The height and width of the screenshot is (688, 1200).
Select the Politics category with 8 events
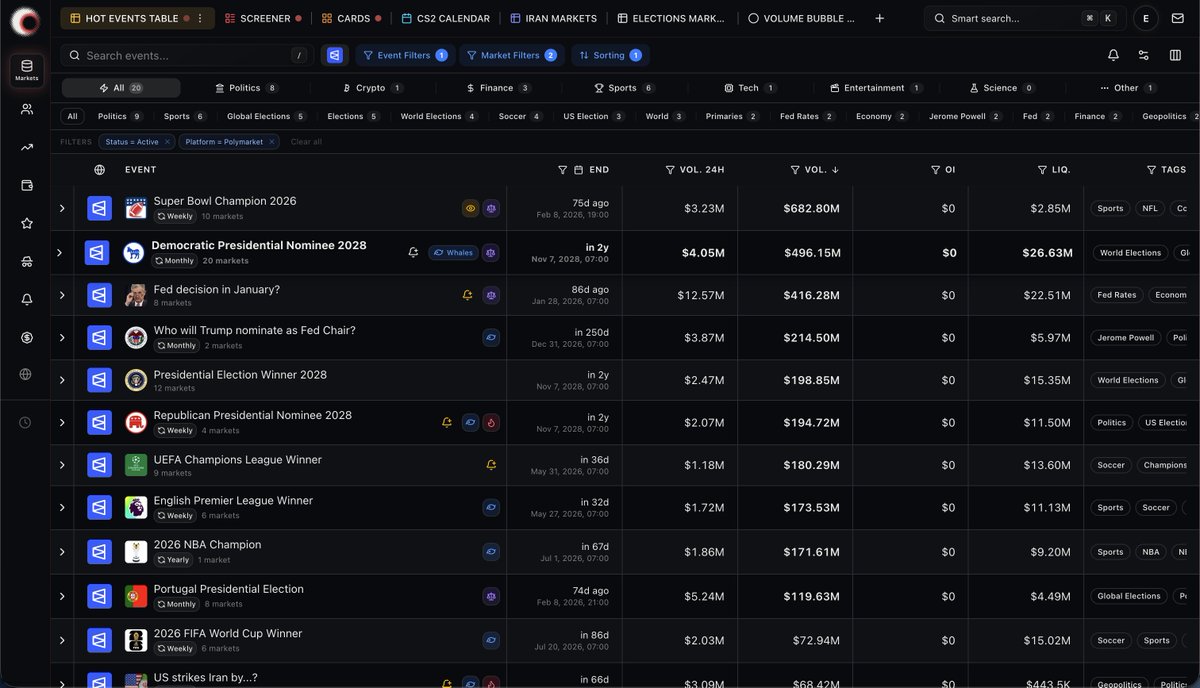[245, 88]
